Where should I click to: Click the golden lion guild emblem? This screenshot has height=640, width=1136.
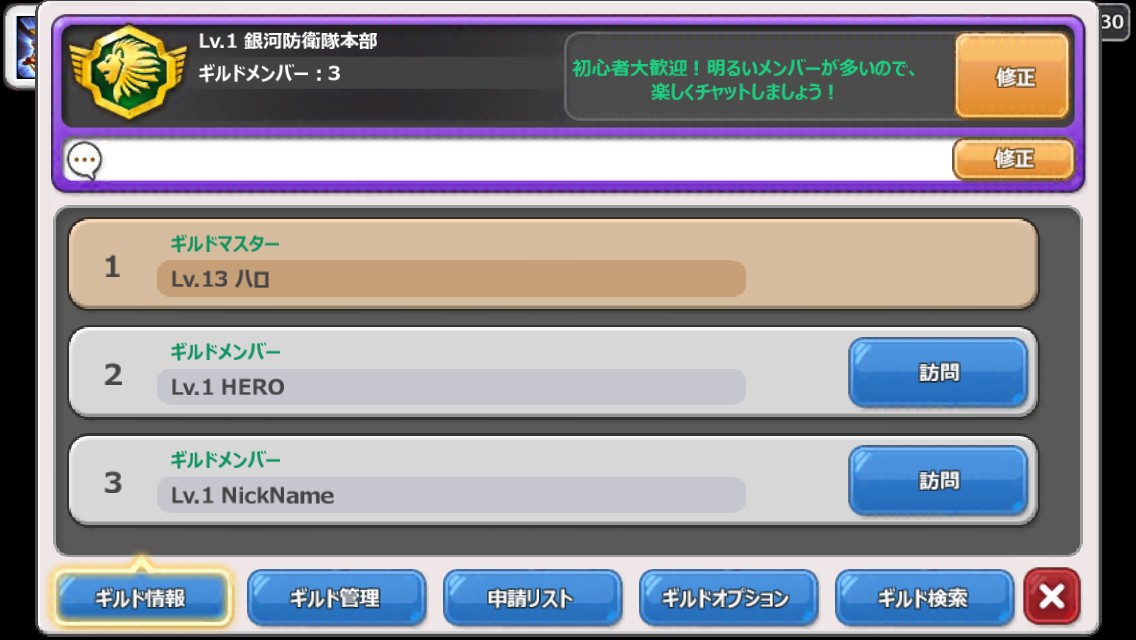[x=129, y=72]
